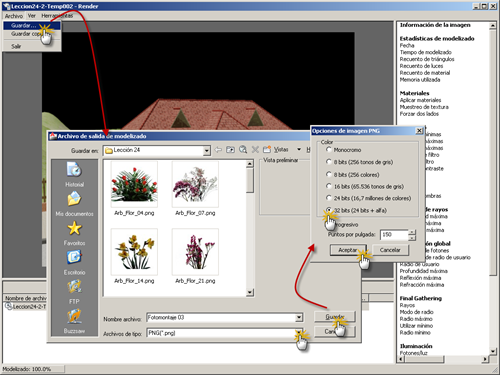Image resolution: width=500 pixels, height=375 pixels.
Task: Click the info panel's horizontal scroll right arrow
Action: coord(485,359)
